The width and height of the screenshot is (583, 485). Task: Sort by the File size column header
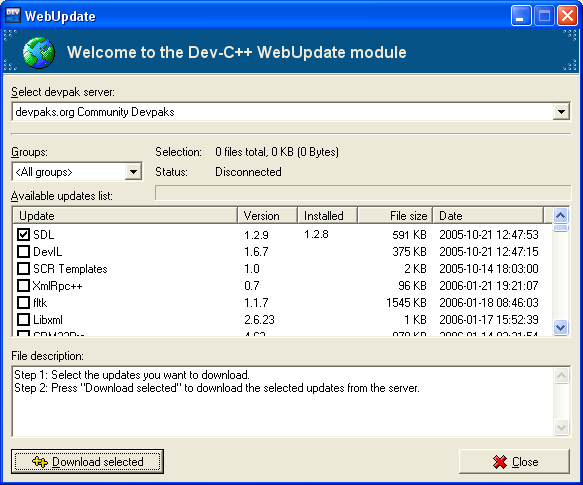pos(395,216)
